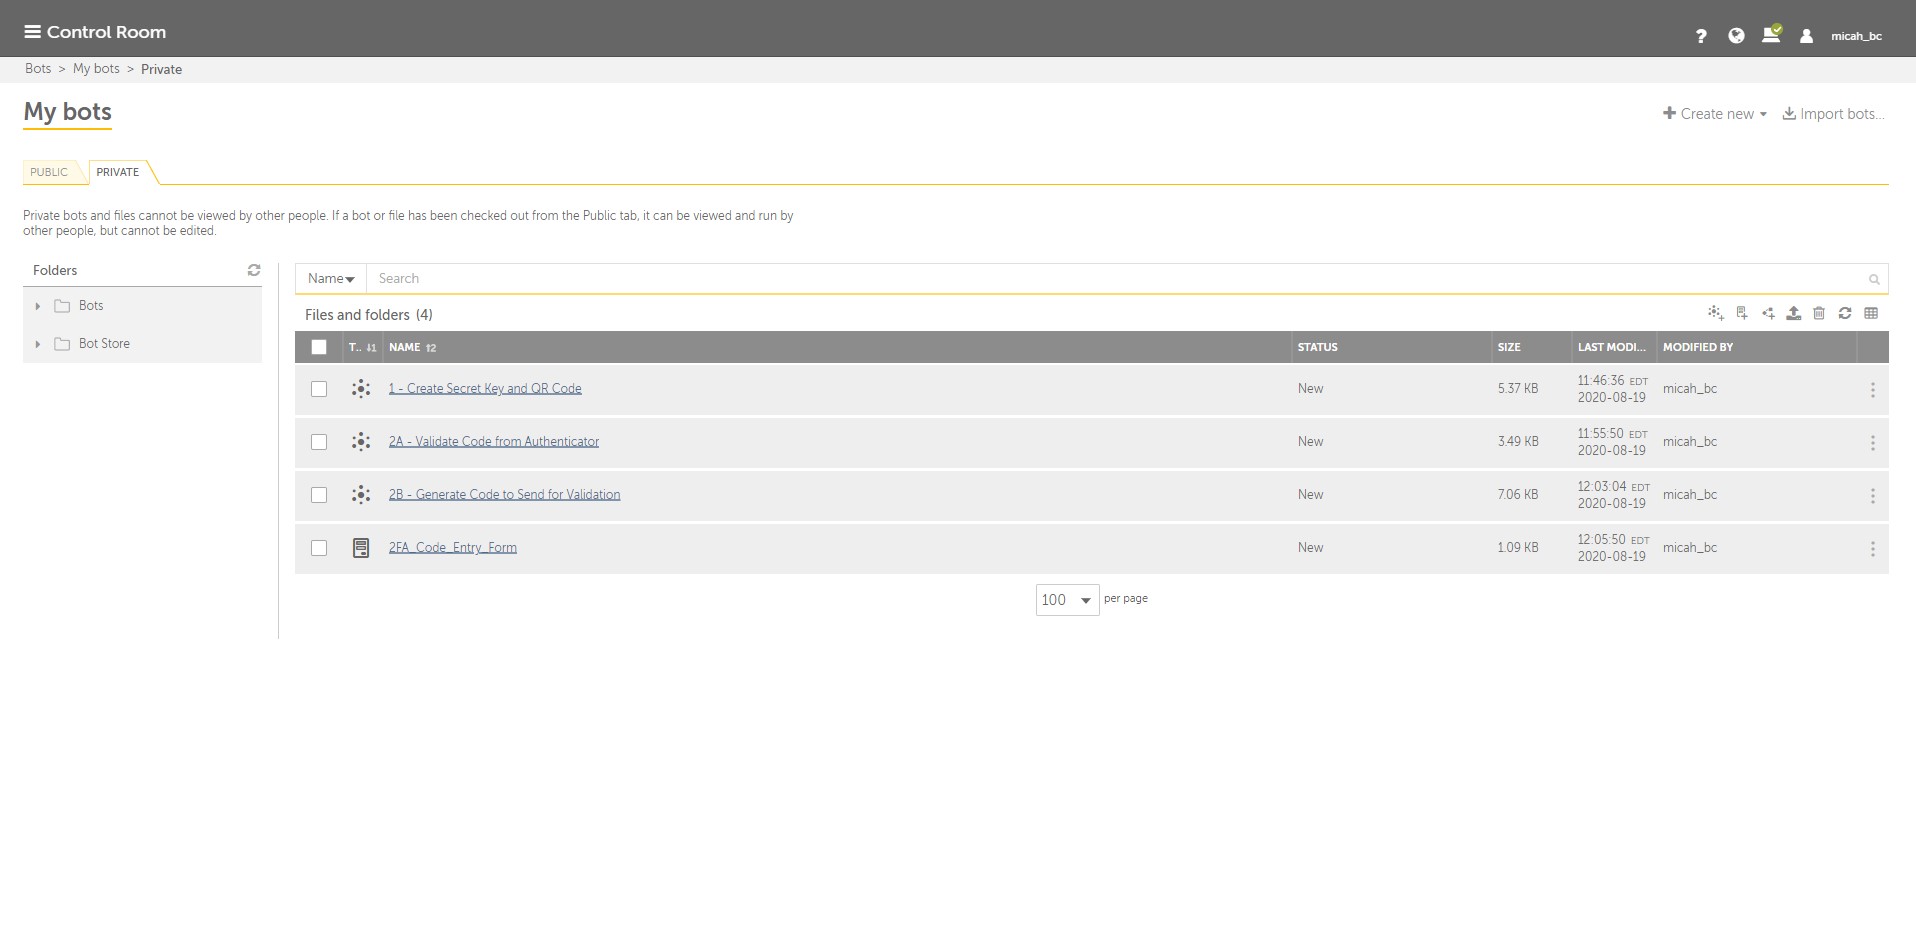Open 2A - Validate Code from Authenticator

tap(494, 442)
